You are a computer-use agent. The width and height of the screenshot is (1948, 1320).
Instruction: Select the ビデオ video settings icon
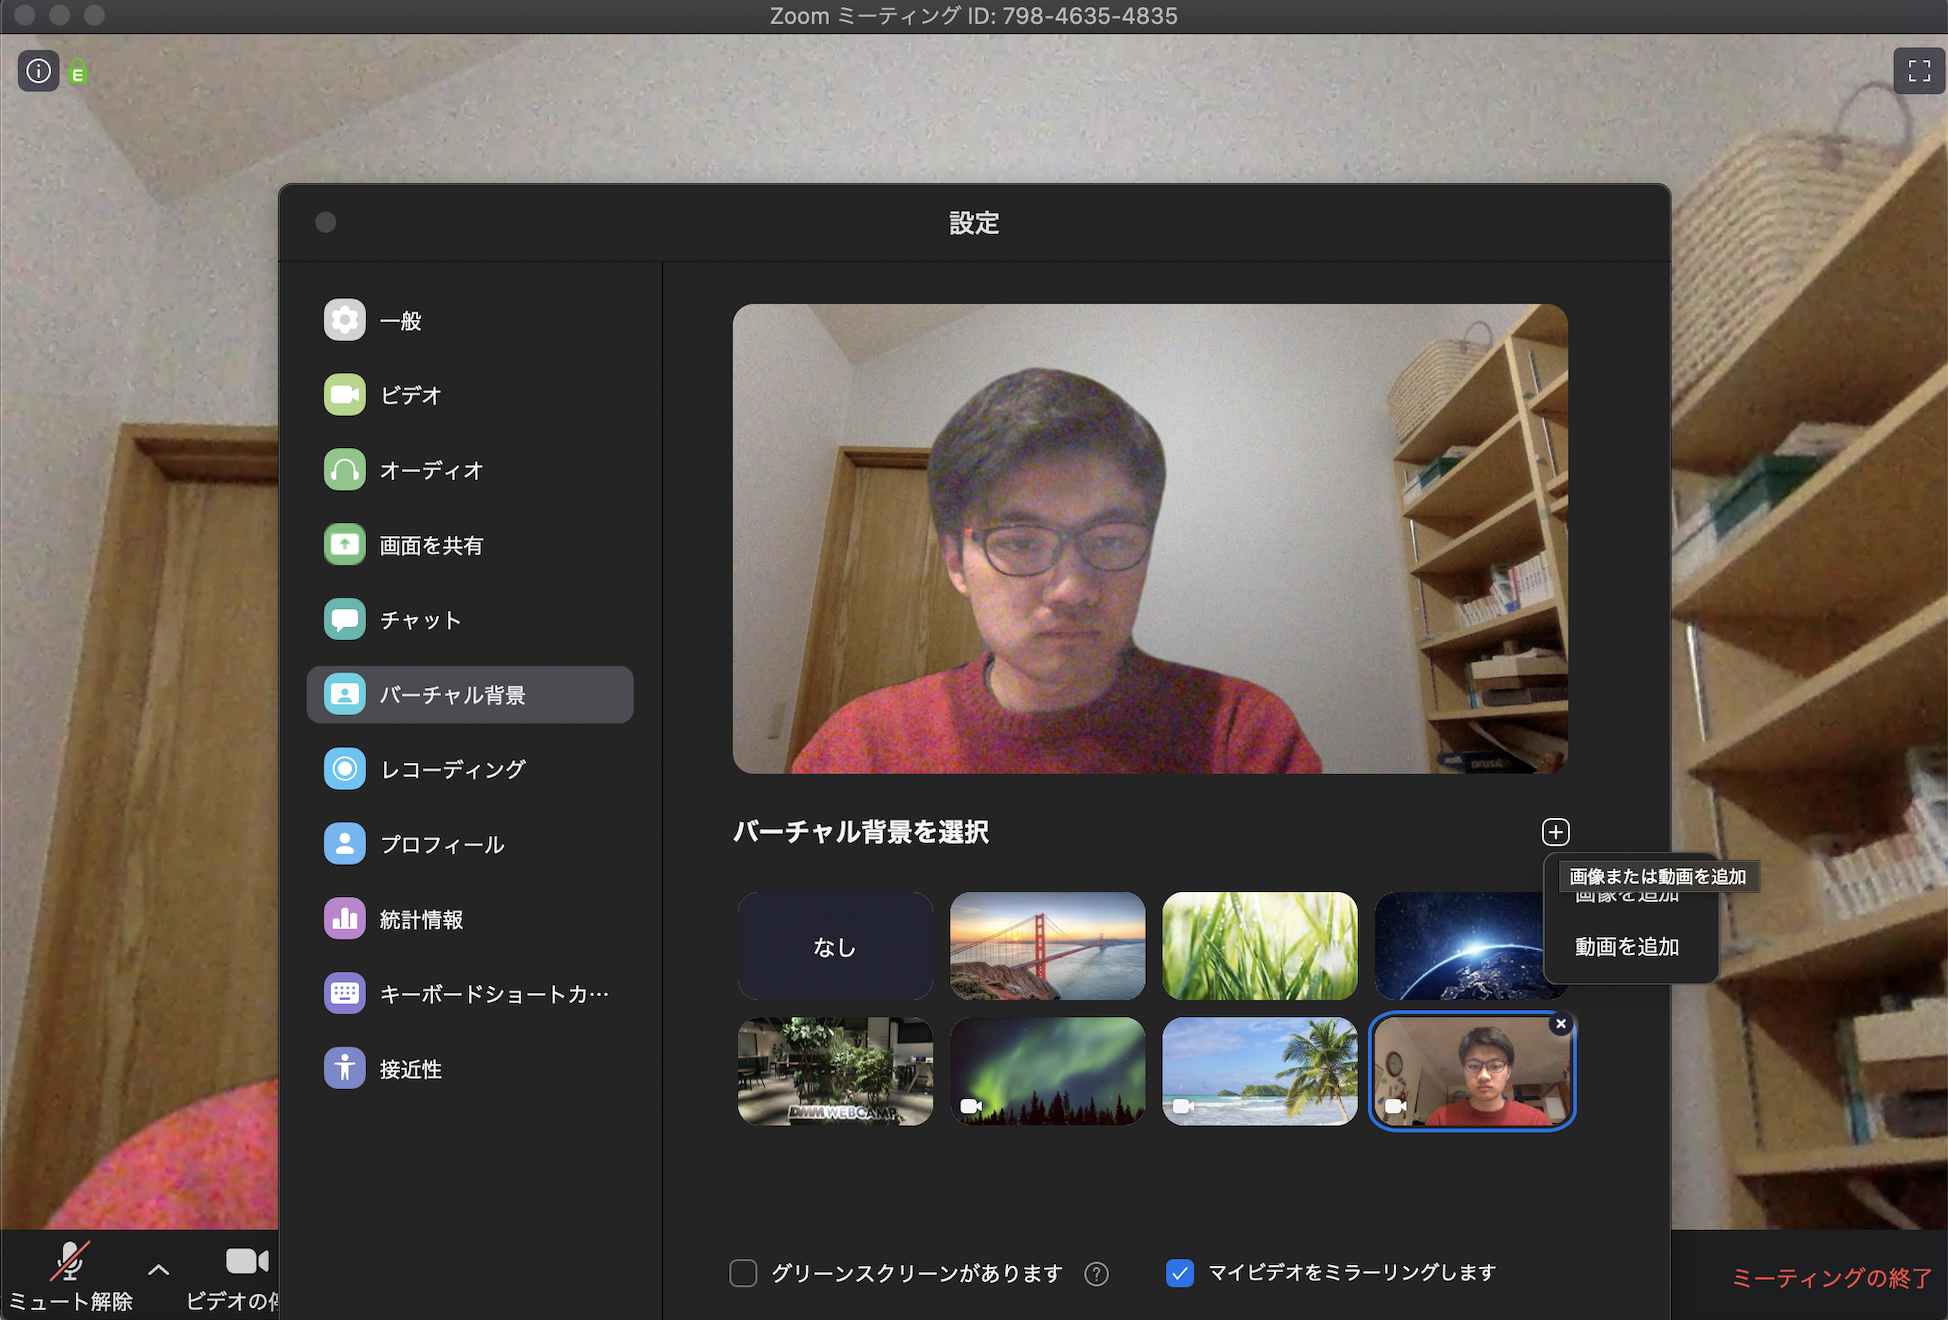pos(344,395)
